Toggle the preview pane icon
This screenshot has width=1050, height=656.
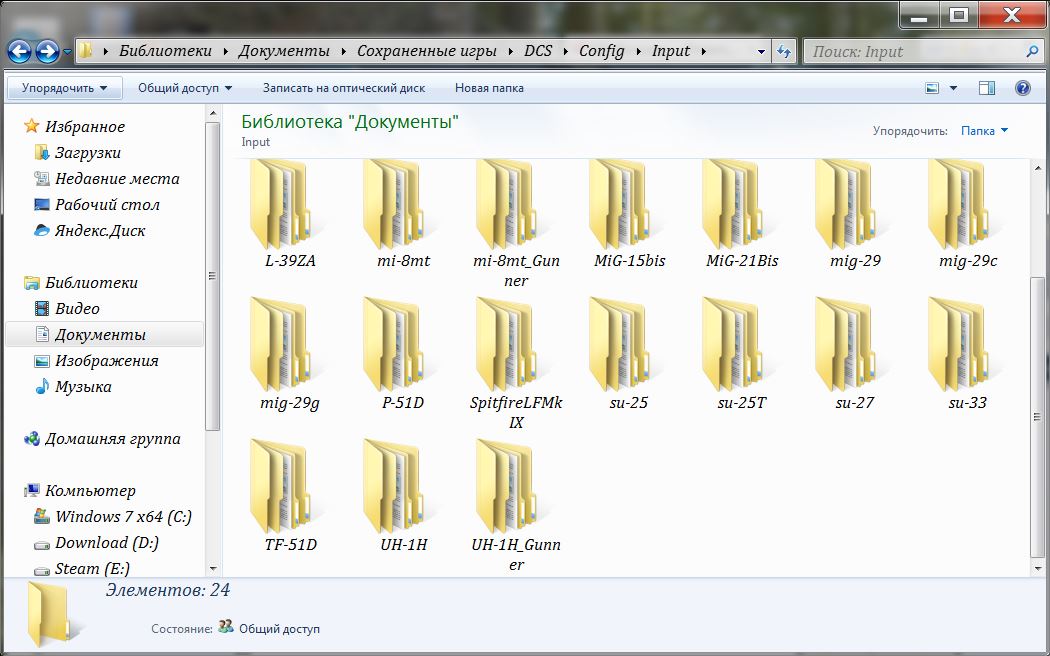(986, 88)
